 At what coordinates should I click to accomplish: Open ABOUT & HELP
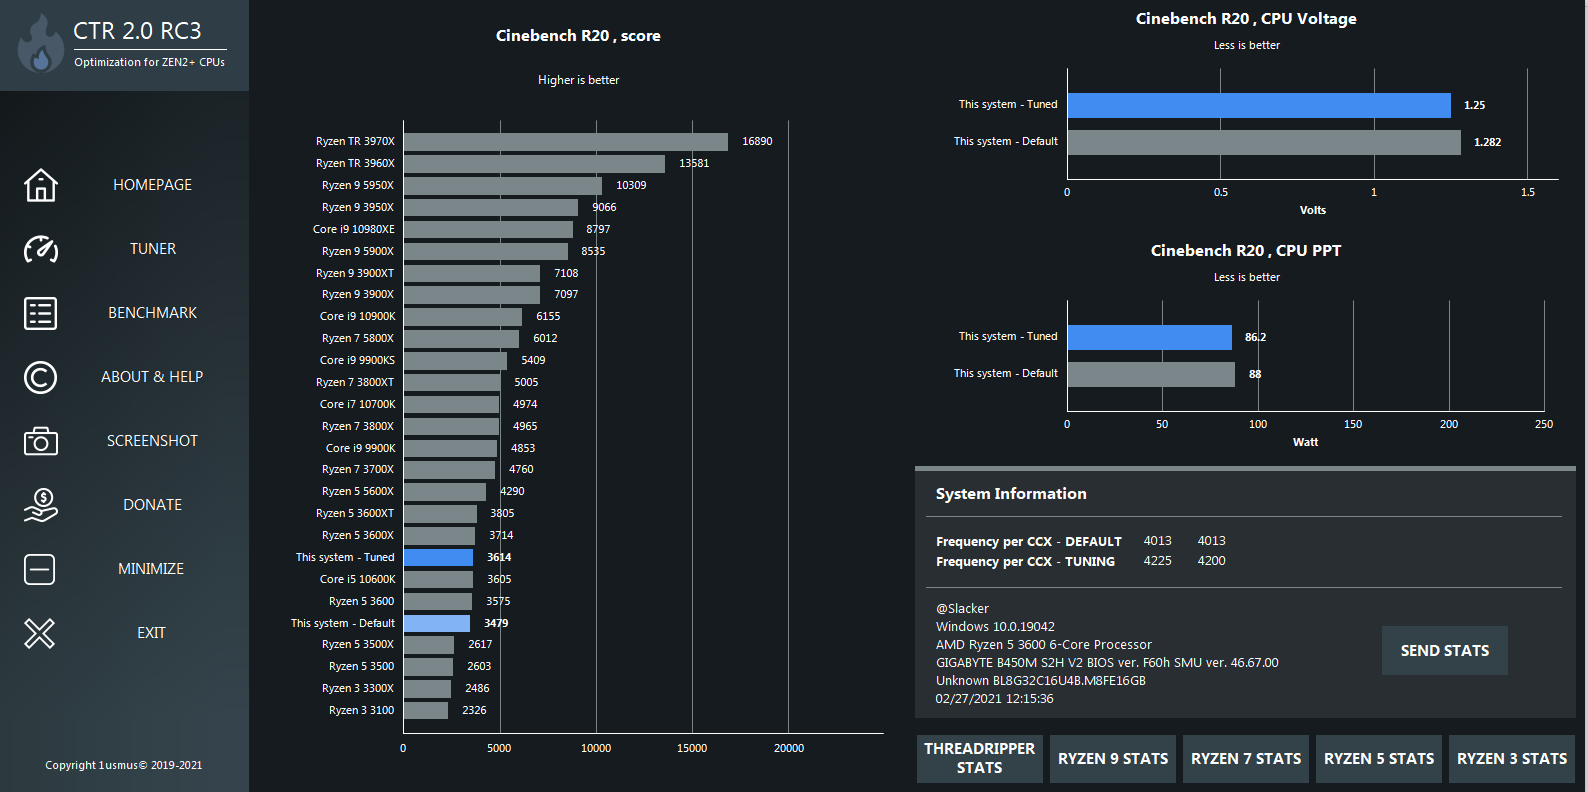[152, 377]
